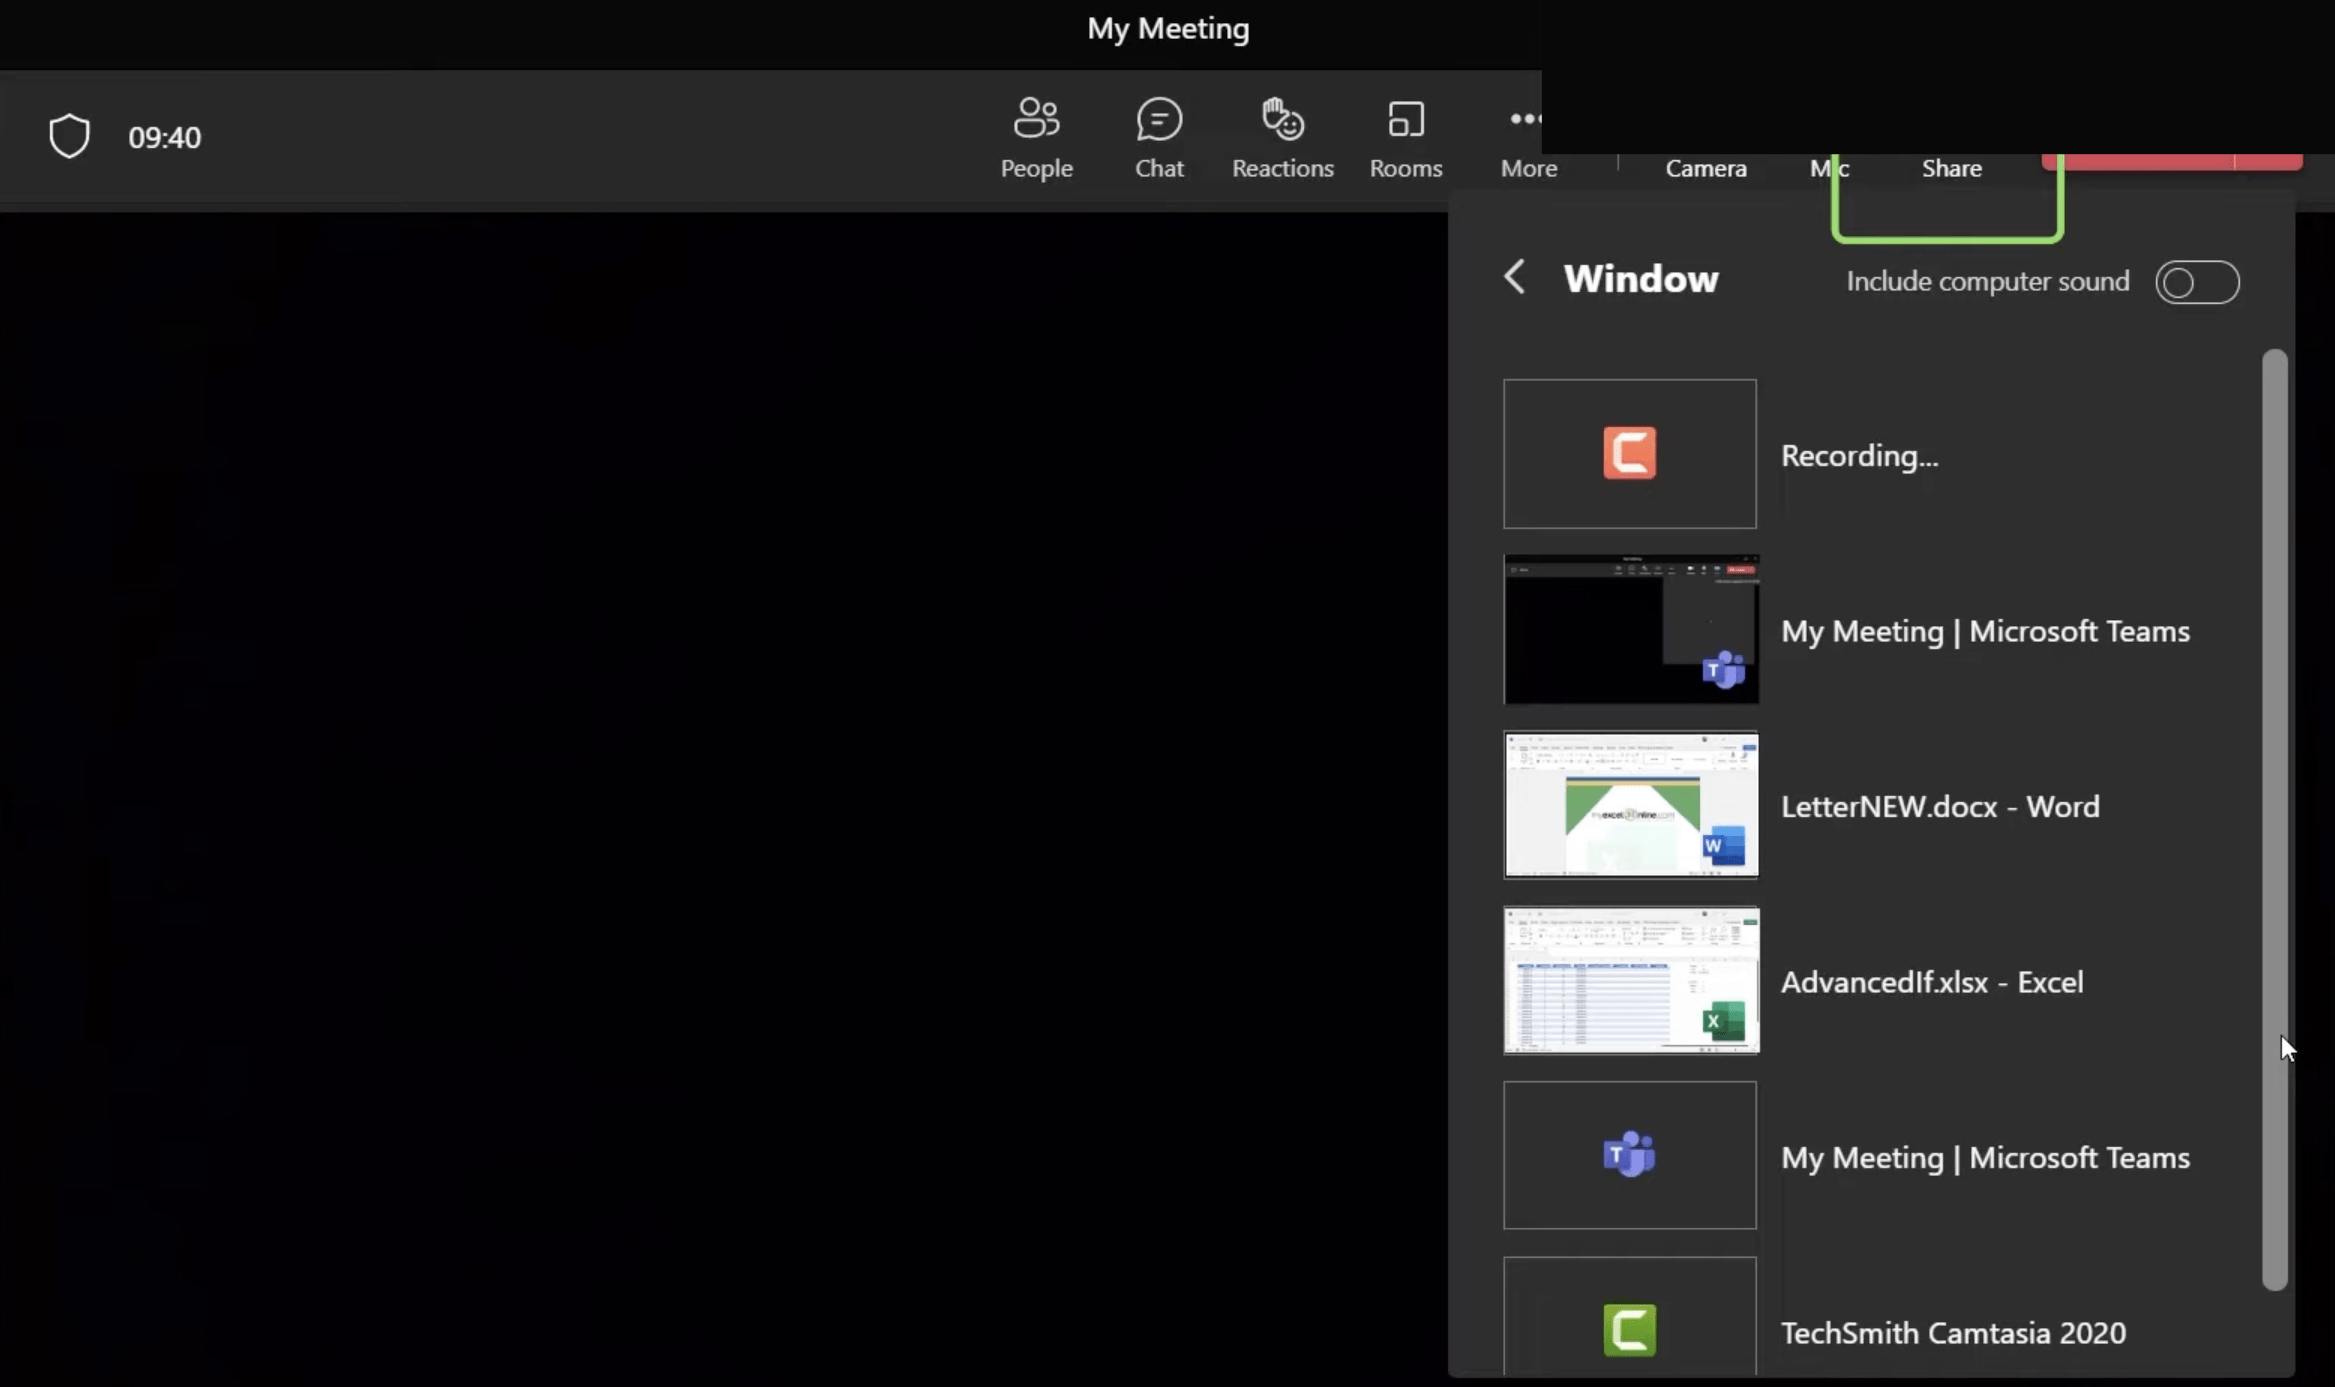Click the Share button
Screen dimensions: 2335x1387
(x=1951, y=168)
